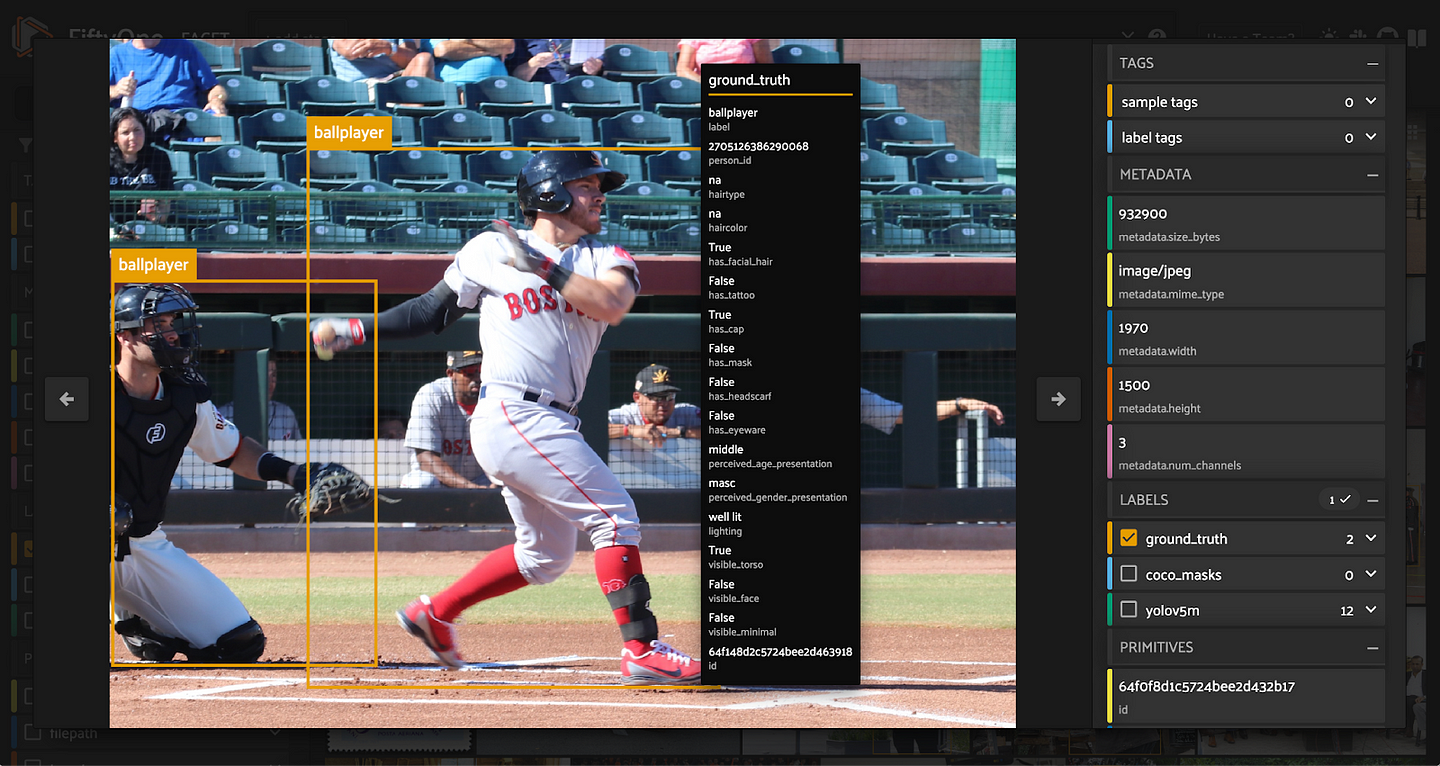Expand the sample tags row chevron
Image resolution: width=1440 pixels, height=766 pixels.
point(1371,102)
